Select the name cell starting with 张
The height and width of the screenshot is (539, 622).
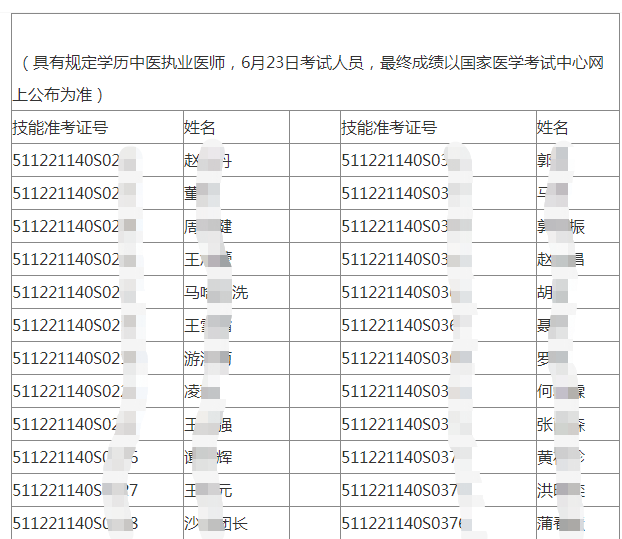pos(561,424)
